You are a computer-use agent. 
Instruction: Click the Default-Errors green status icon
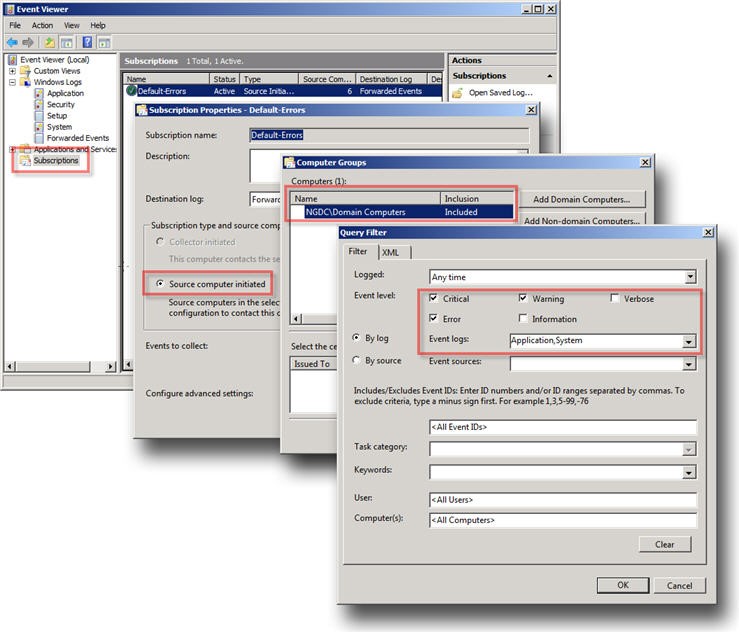click(131, 91)
